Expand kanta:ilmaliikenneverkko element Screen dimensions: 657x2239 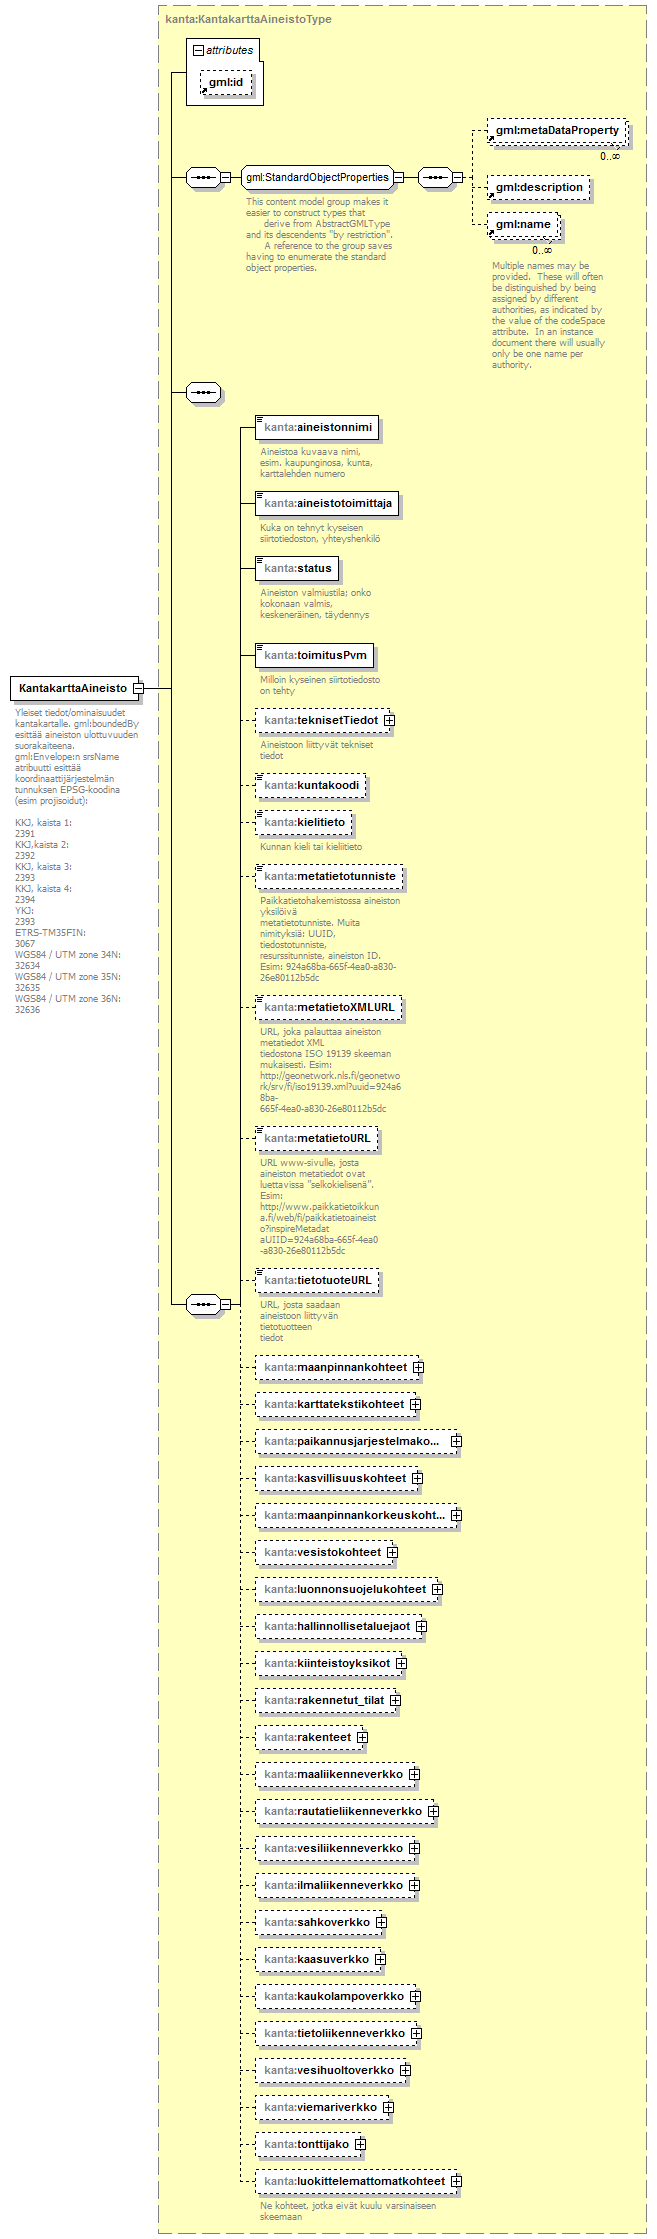click(414, 1885)
